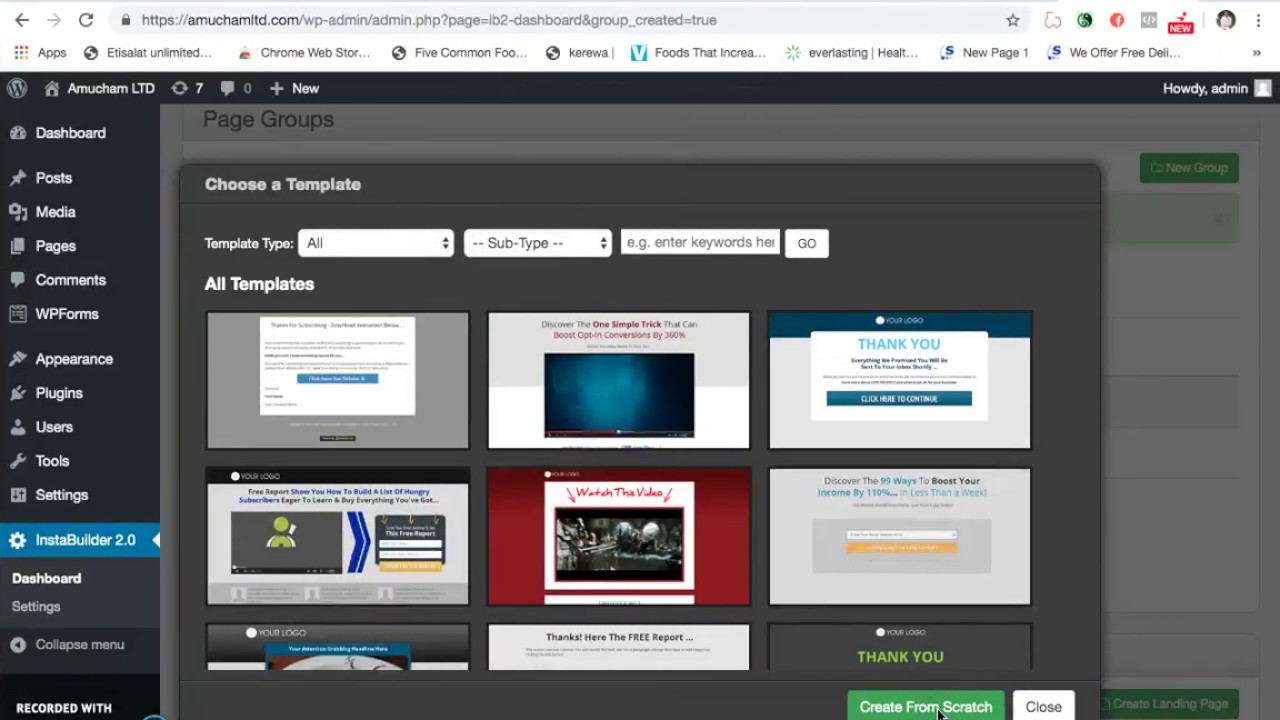Image resolution: width=1280 pixels, height=720 pixels.
Task: Open Foods That Increa... bookmark
Action: coord(698,53)
